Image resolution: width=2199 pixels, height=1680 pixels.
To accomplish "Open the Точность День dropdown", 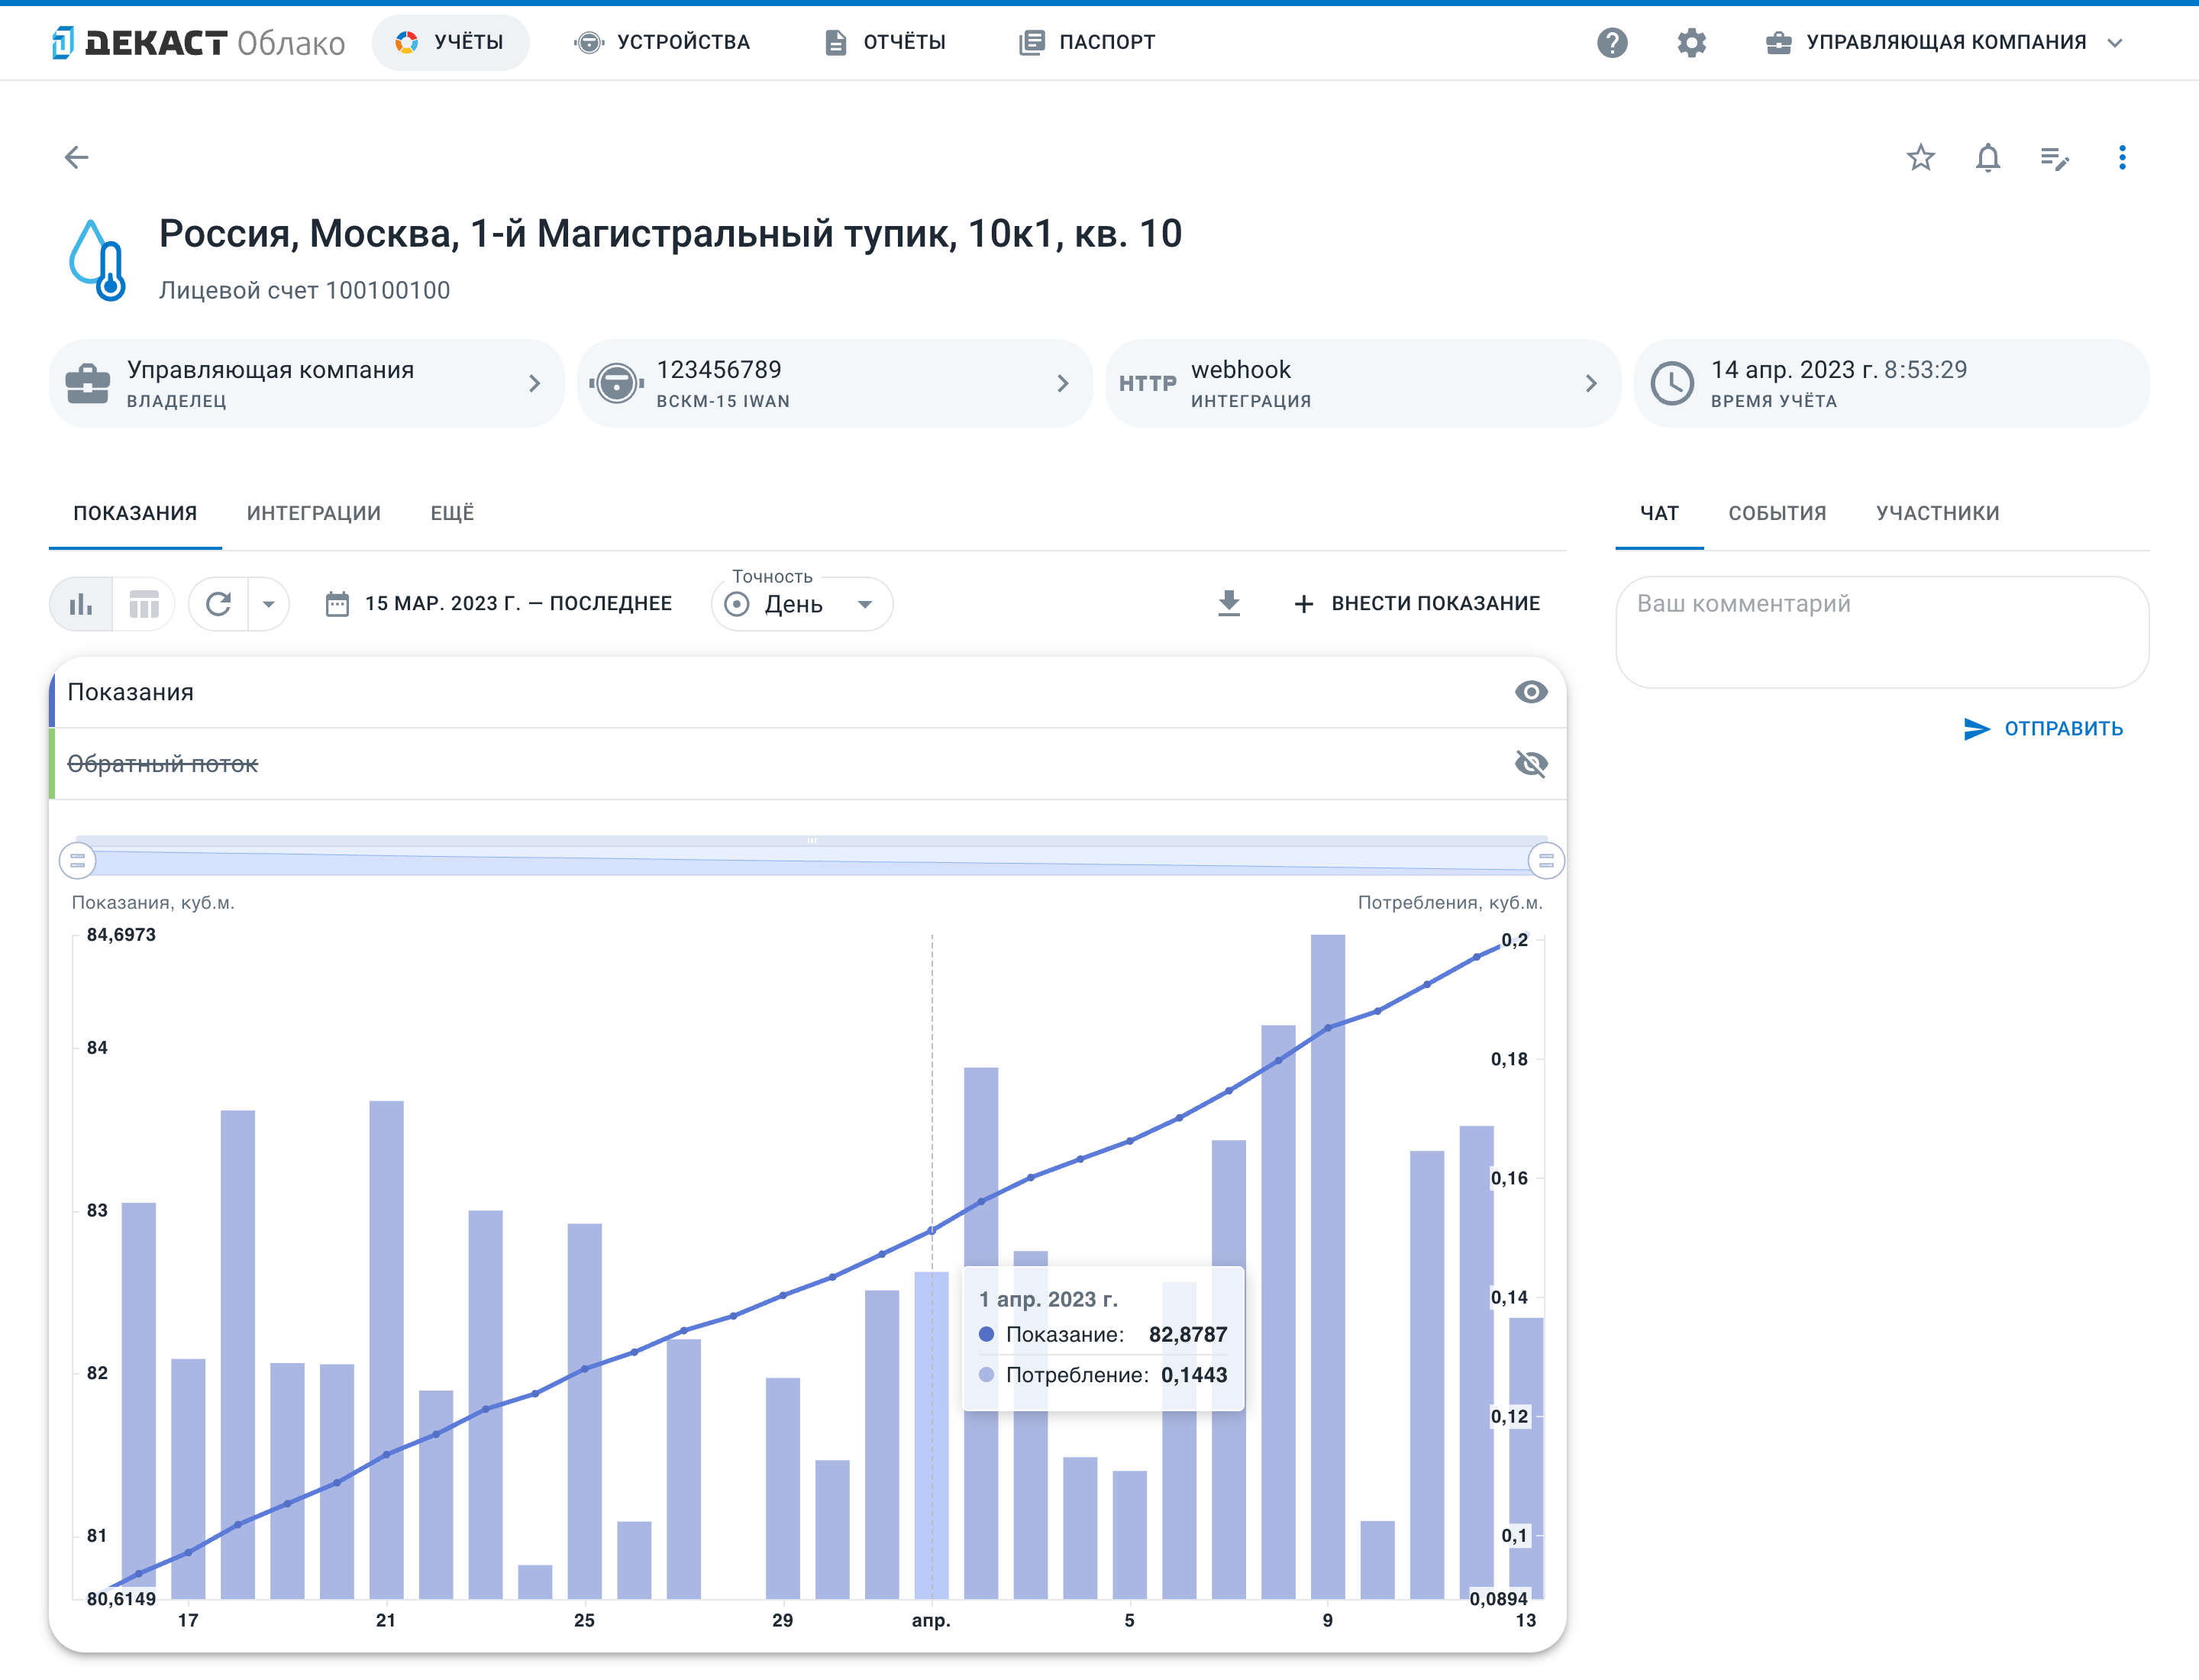I will coord(802,604).
